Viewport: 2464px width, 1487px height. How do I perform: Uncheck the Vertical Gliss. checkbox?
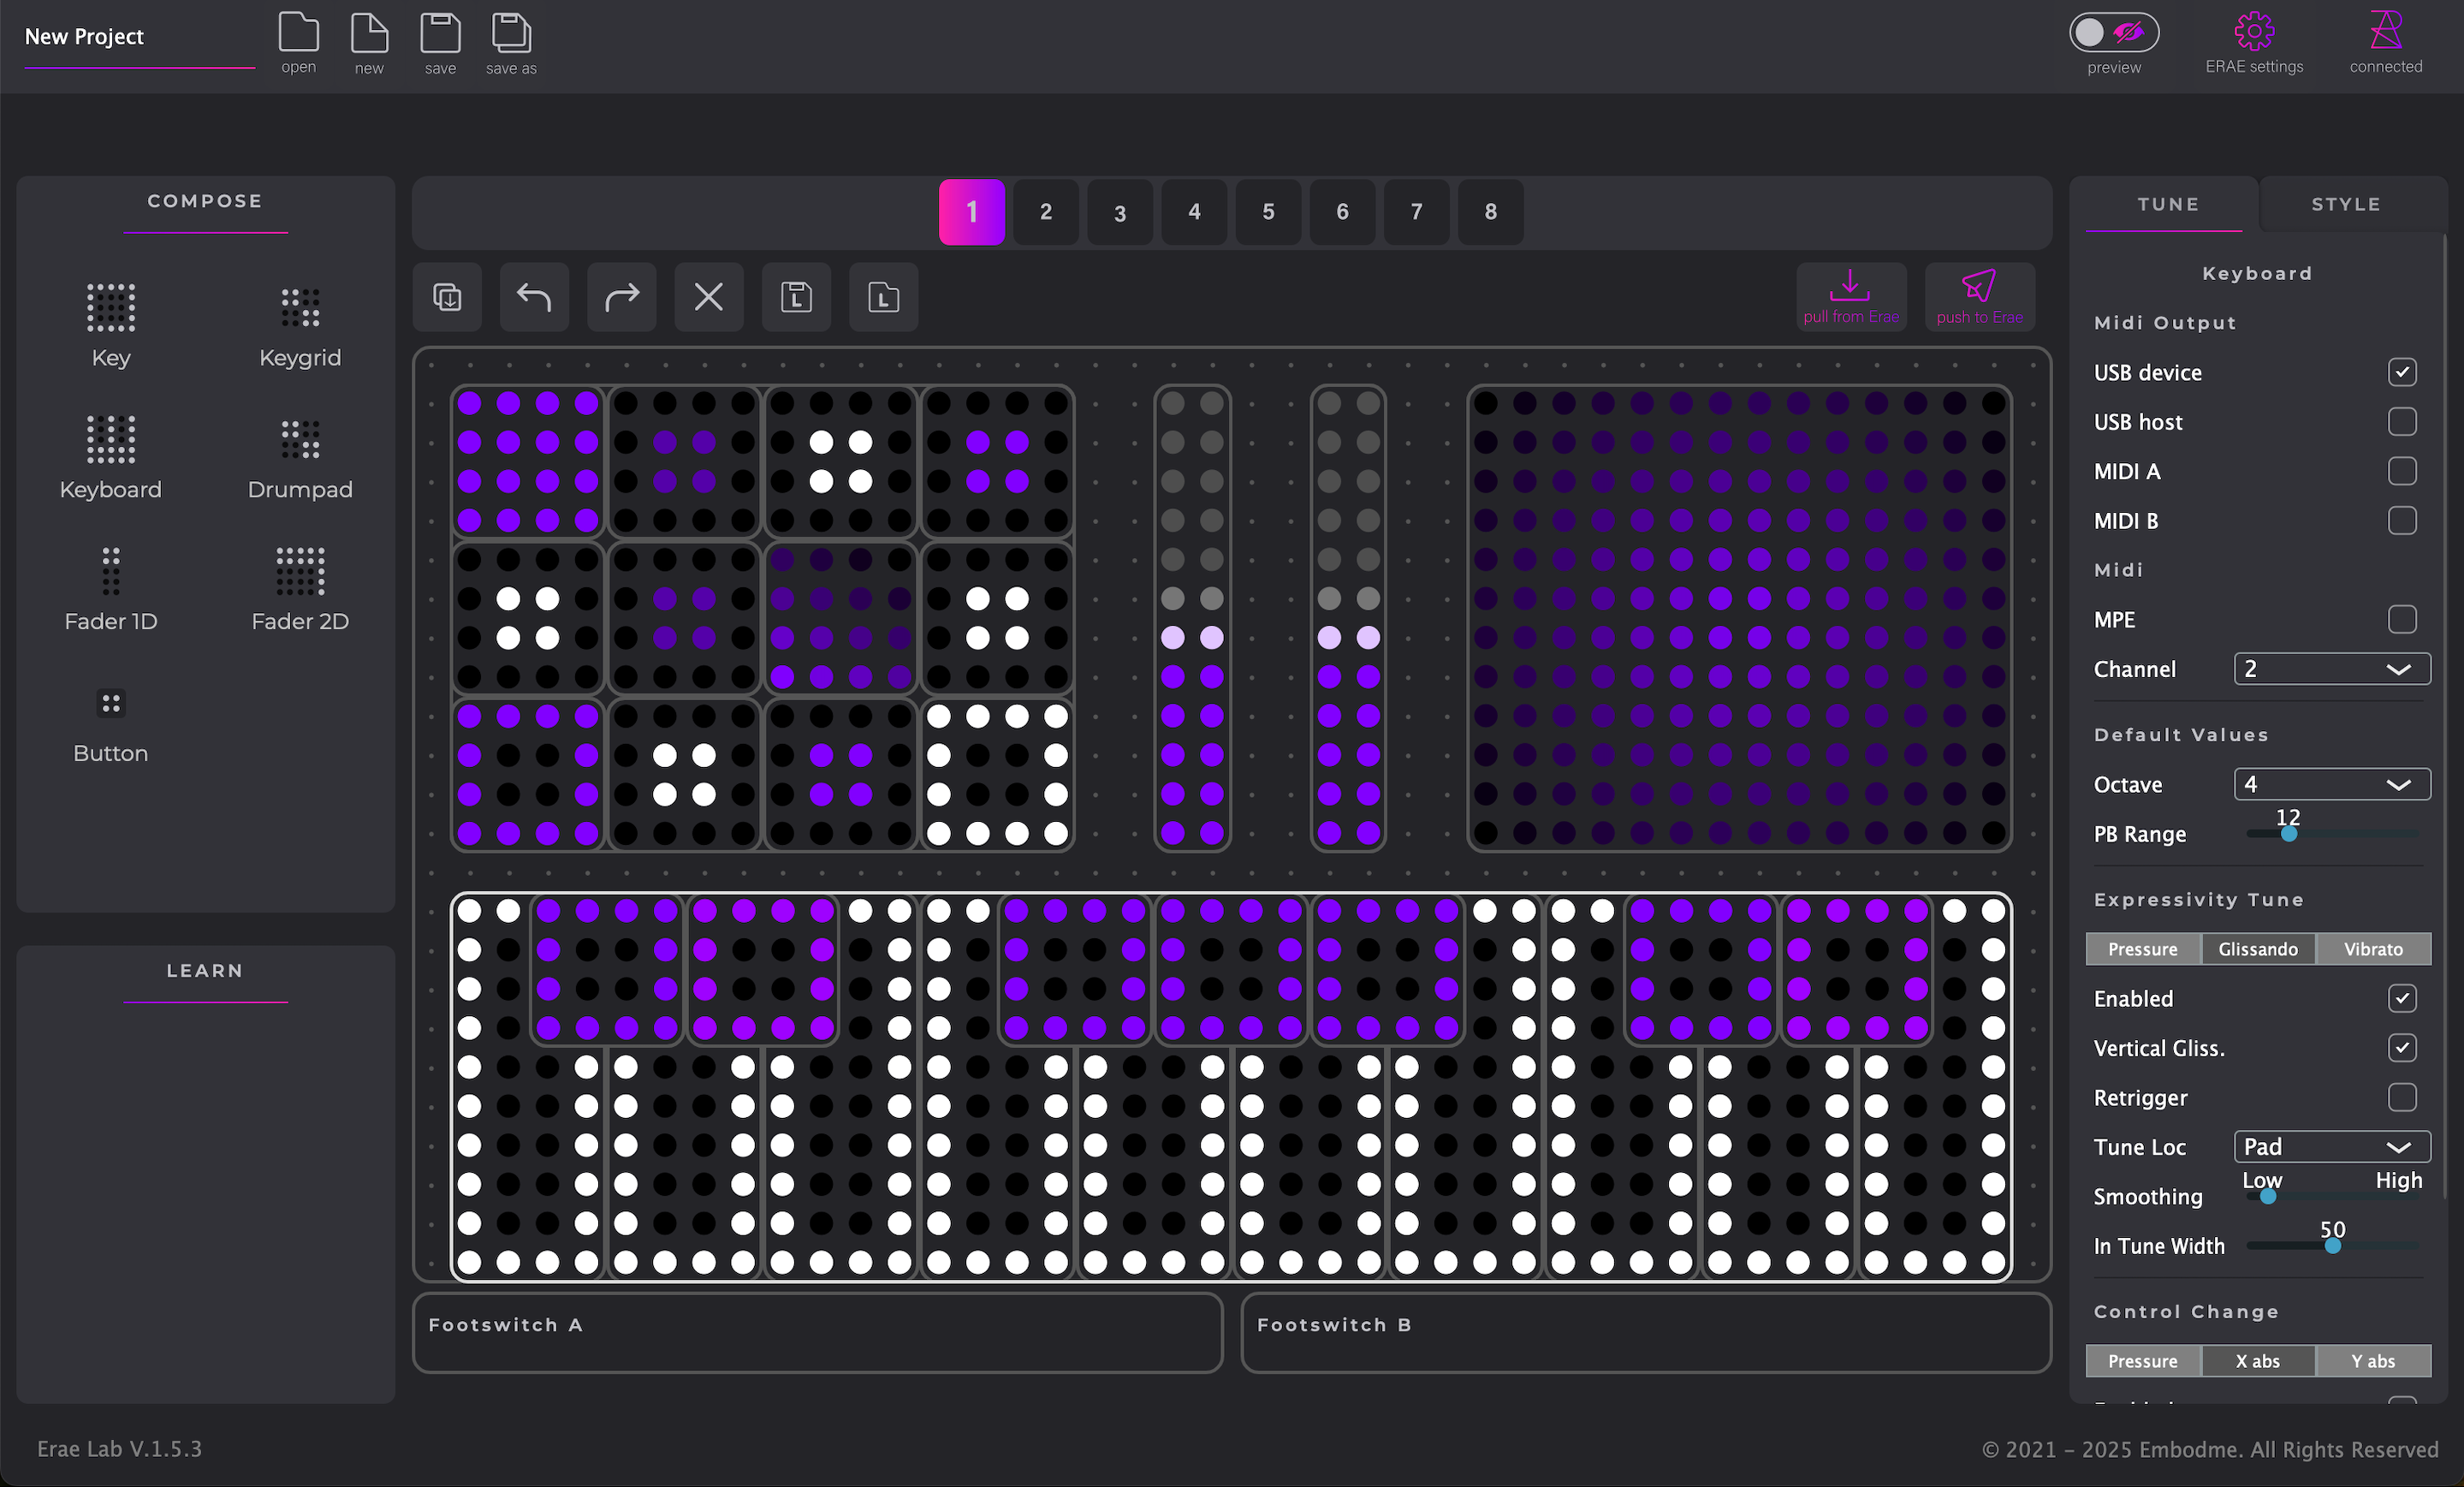(x=2402, y=1048)
